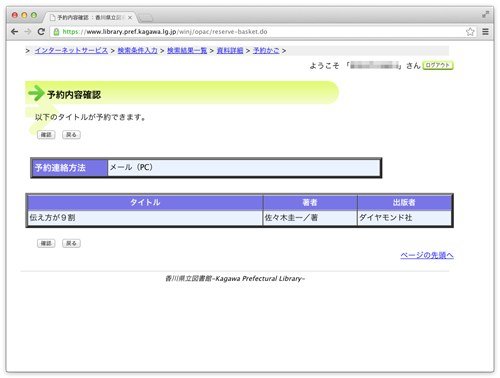The height and width of the screenshot is (378, 500).
Task: Close the 予約内容確認 tab
Action: 130,17
